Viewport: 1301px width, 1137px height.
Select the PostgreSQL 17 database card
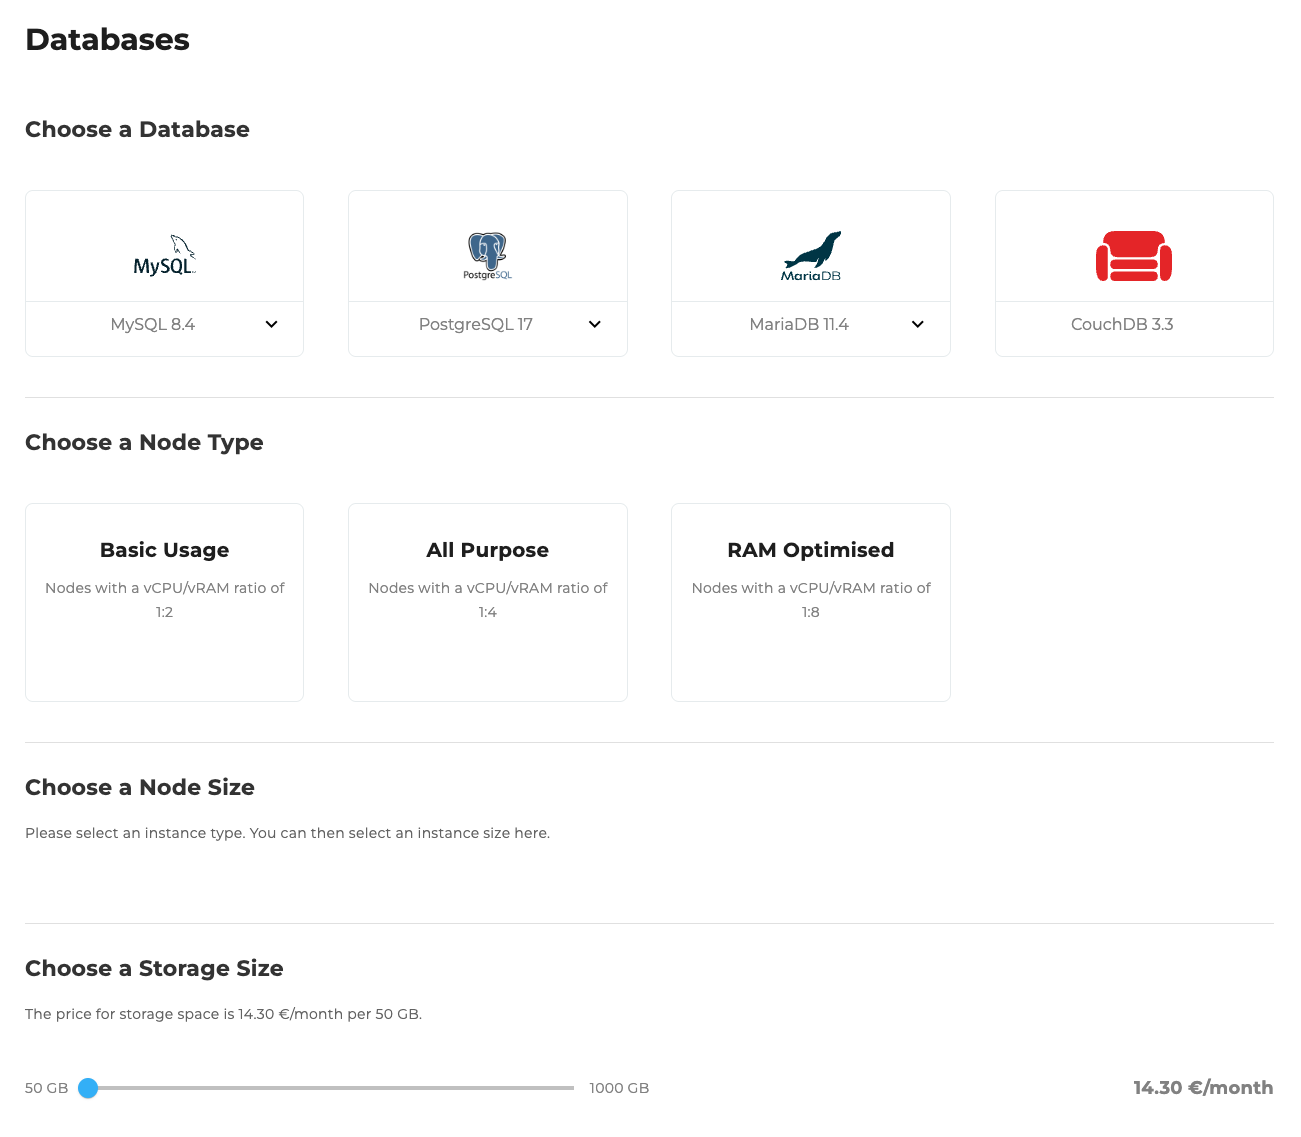tap(487, 272)
